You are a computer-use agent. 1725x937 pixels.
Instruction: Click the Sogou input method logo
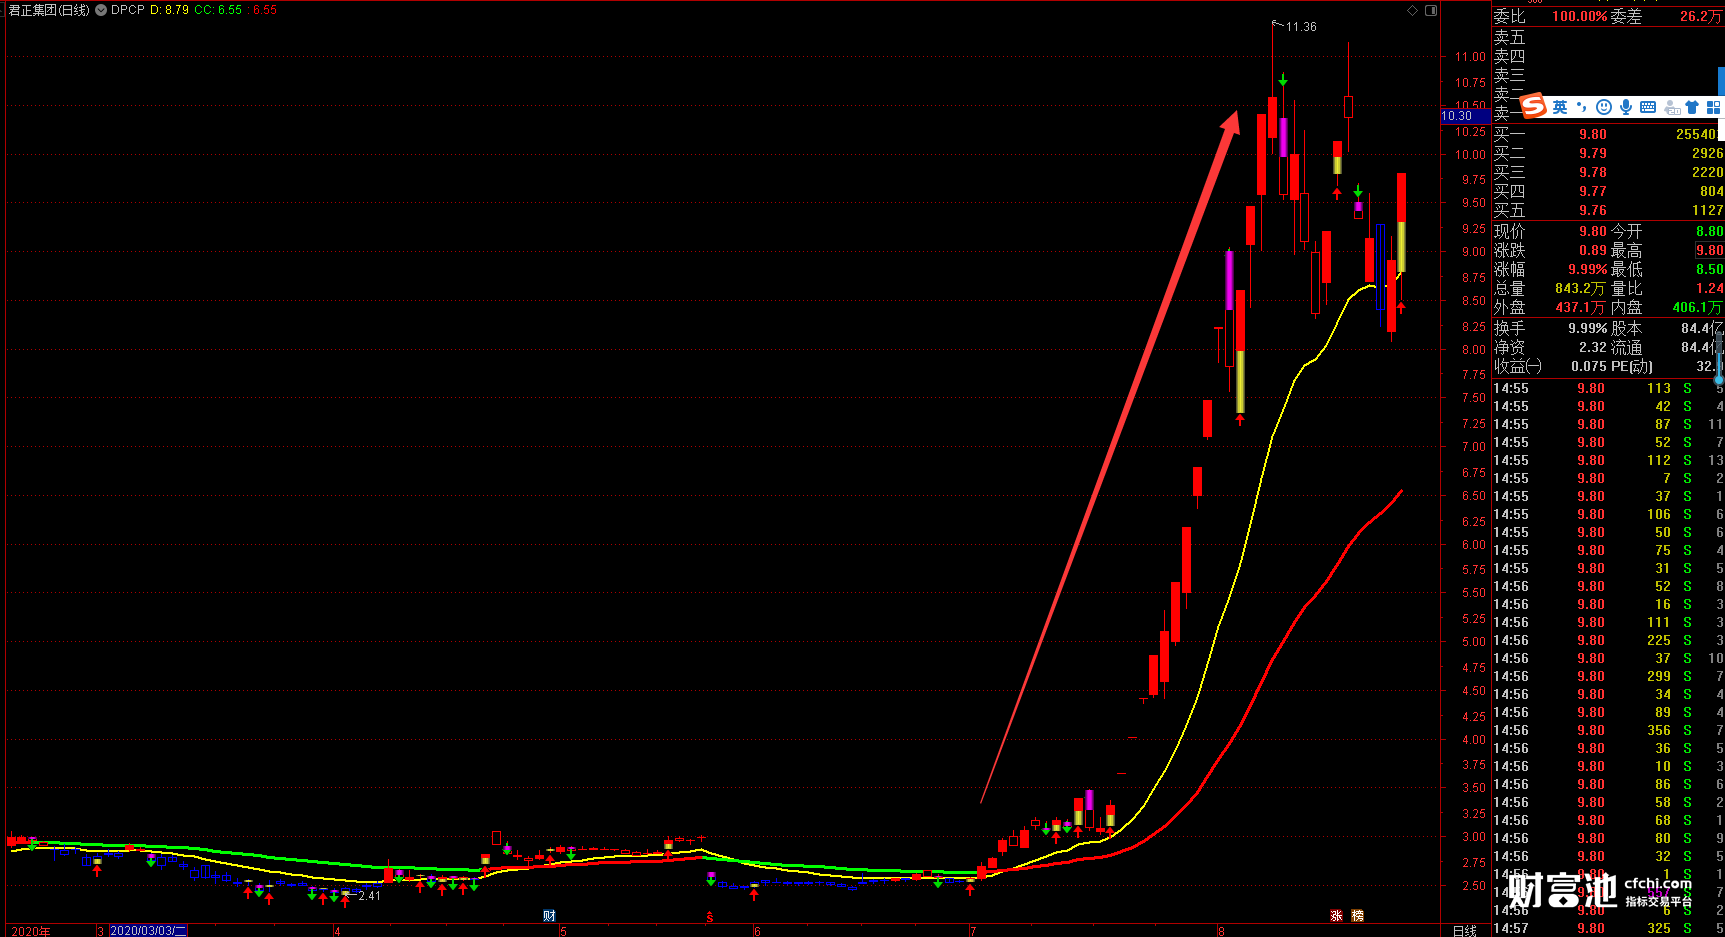pos(1533,106)
